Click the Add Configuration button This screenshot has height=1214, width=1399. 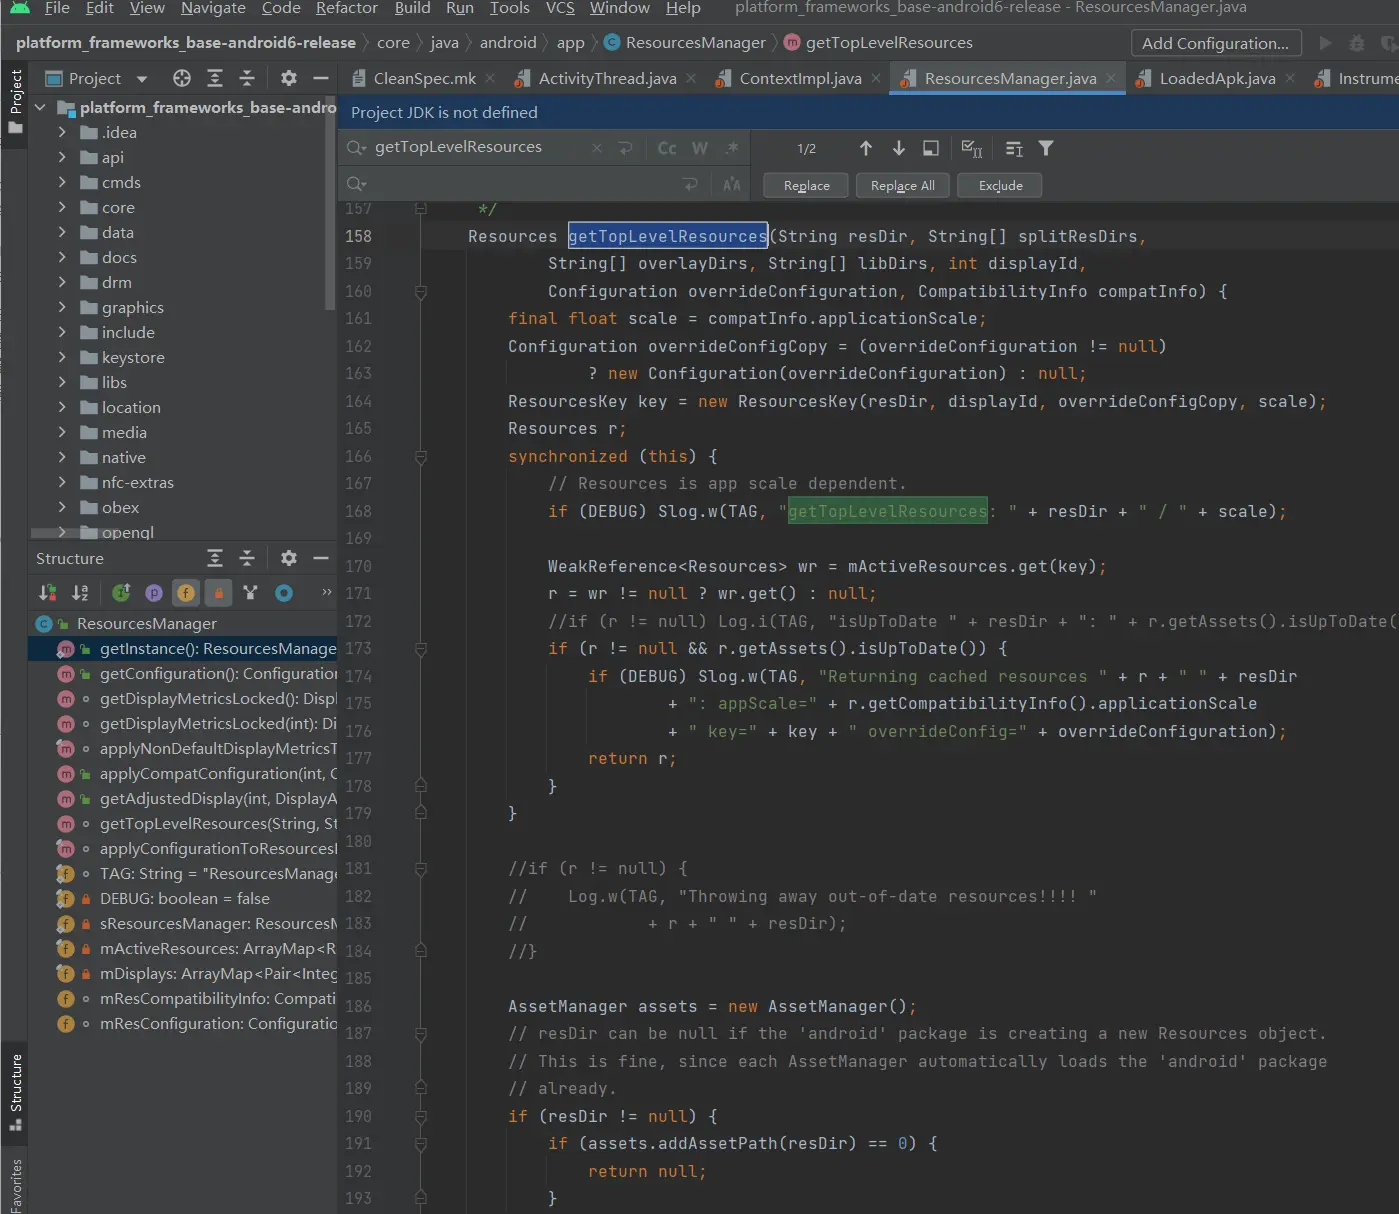pyautogui.click(x=1215, y=43)
